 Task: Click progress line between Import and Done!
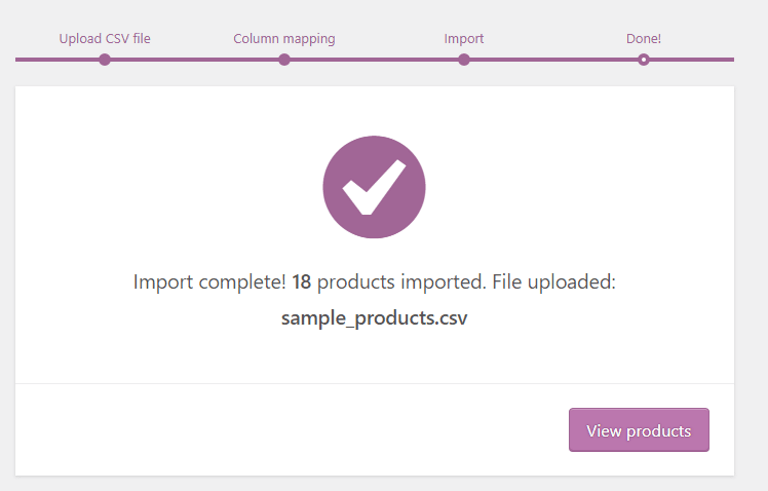point(554,60)
